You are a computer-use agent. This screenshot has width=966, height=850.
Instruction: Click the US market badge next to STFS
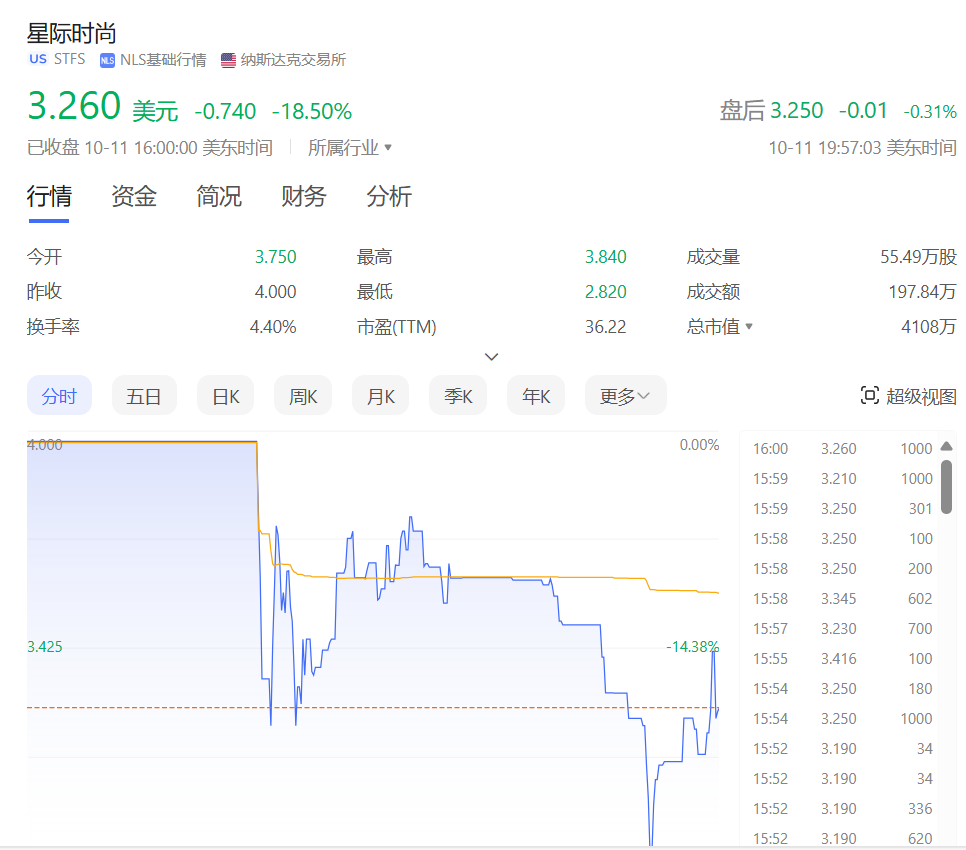tap(38, 59)
